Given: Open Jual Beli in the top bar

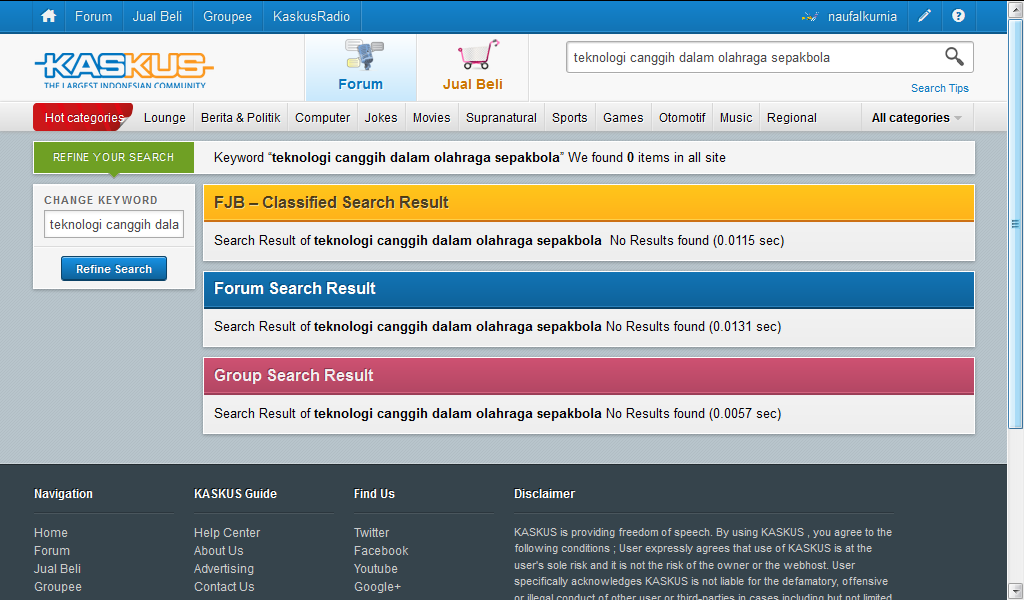Looking at the screenshot, I should (x=157, y=16).
